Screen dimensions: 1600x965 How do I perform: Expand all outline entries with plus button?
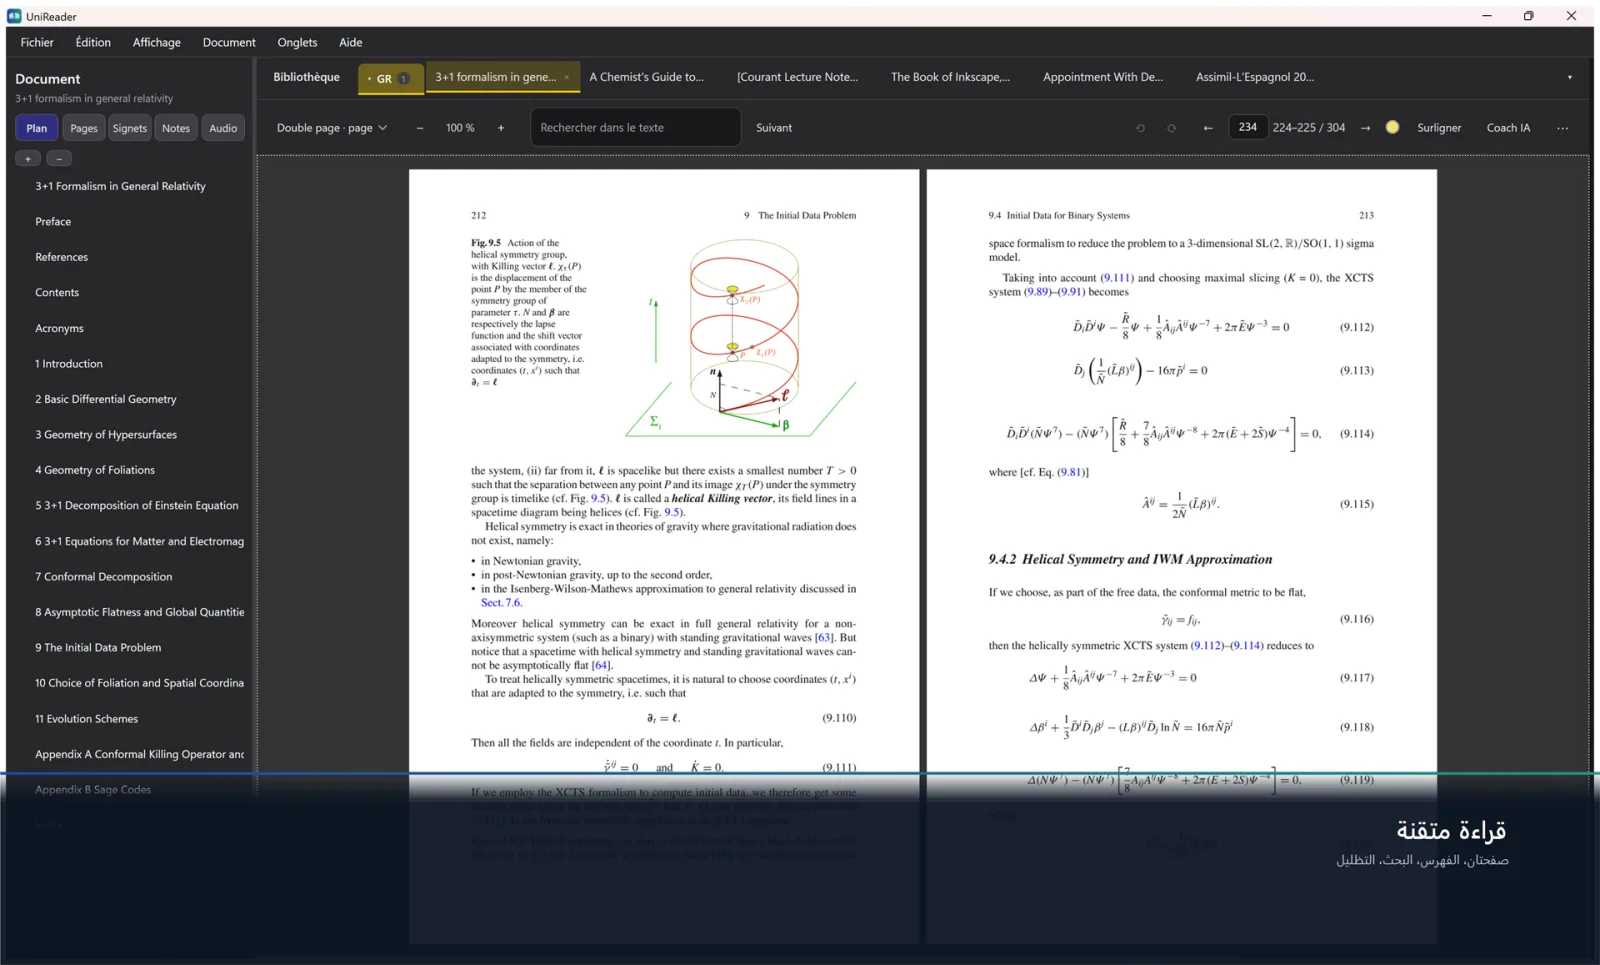[x=28, y=158]
